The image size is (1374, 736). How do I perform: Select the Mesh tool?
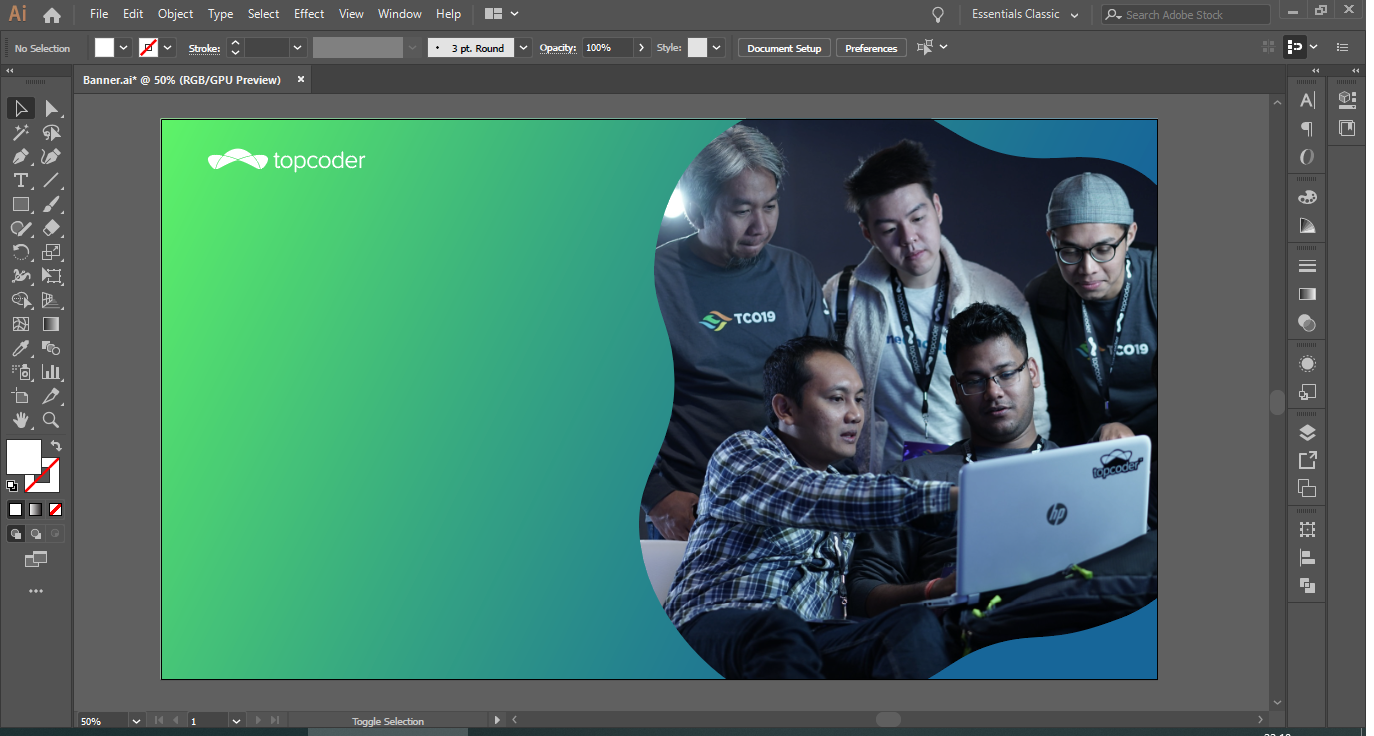coord(21,324)
